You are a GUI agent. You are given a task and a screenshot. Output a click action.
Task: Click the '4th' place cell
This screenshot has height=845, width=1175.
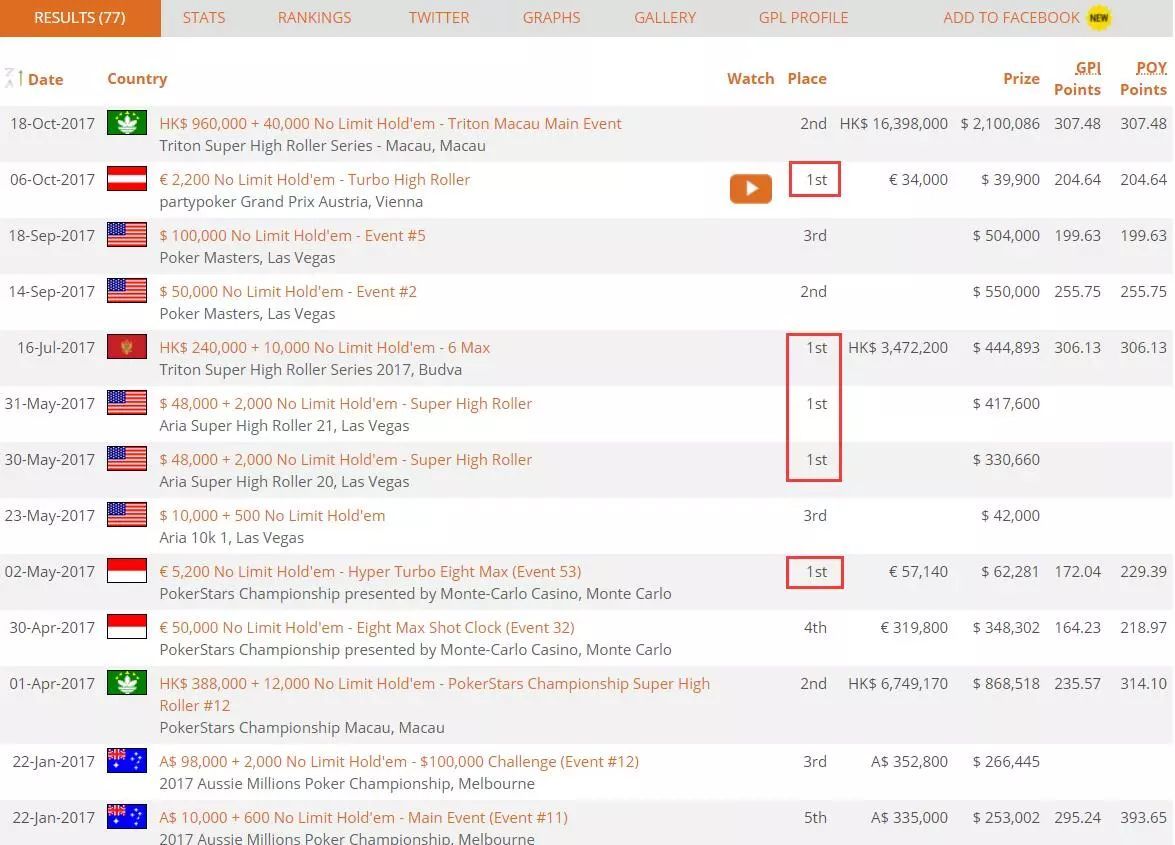pyautogui.click(x=815, y=628)
